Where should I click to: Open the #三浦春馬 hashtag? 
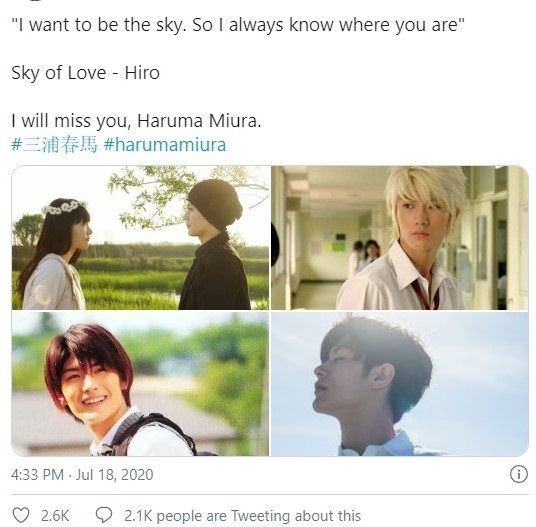[x=54, y=145]
